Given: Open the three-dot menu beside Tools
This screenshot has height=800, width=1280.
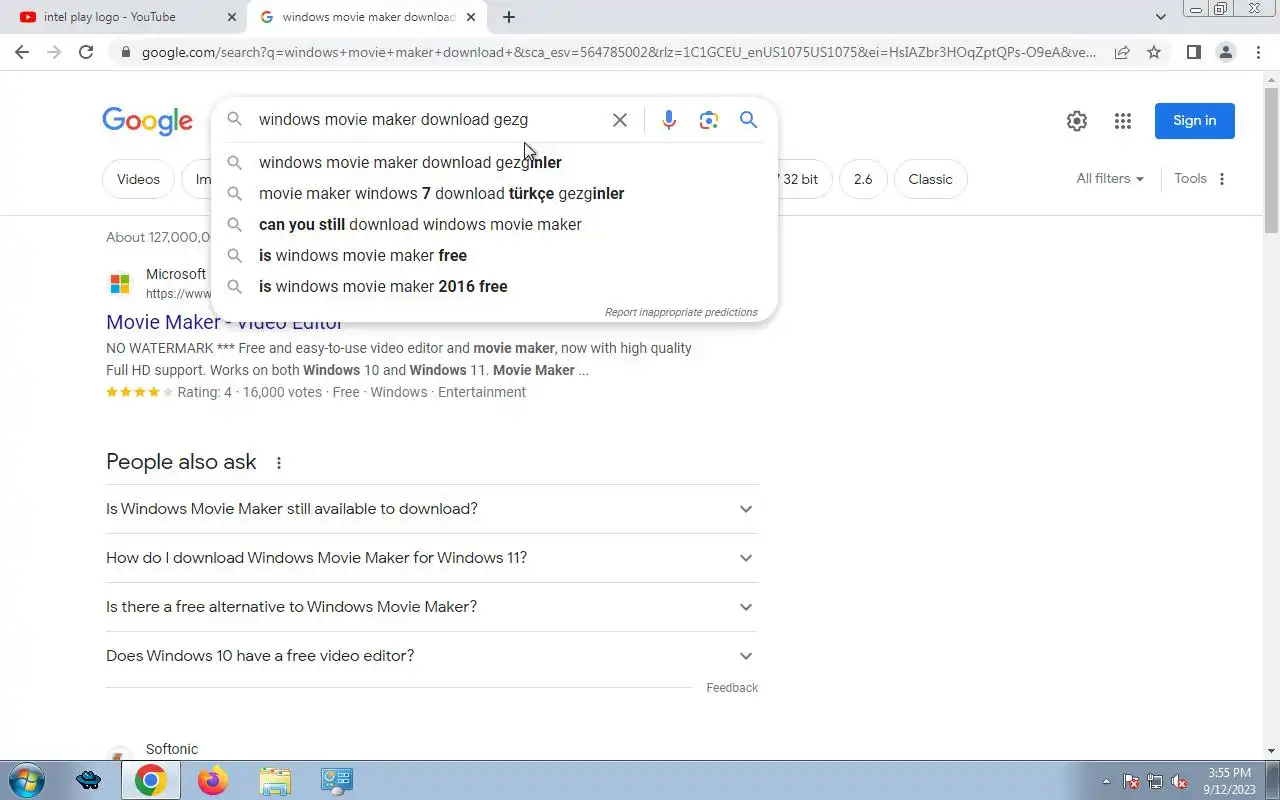Looking at the screenshot, I should (1222, 179).
